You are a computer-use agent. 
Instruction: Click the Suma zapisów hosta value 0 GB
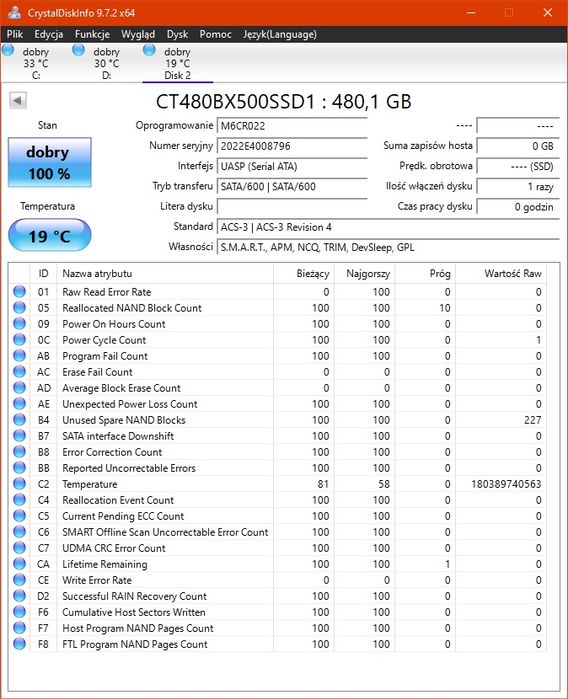(x=518, y=146)
